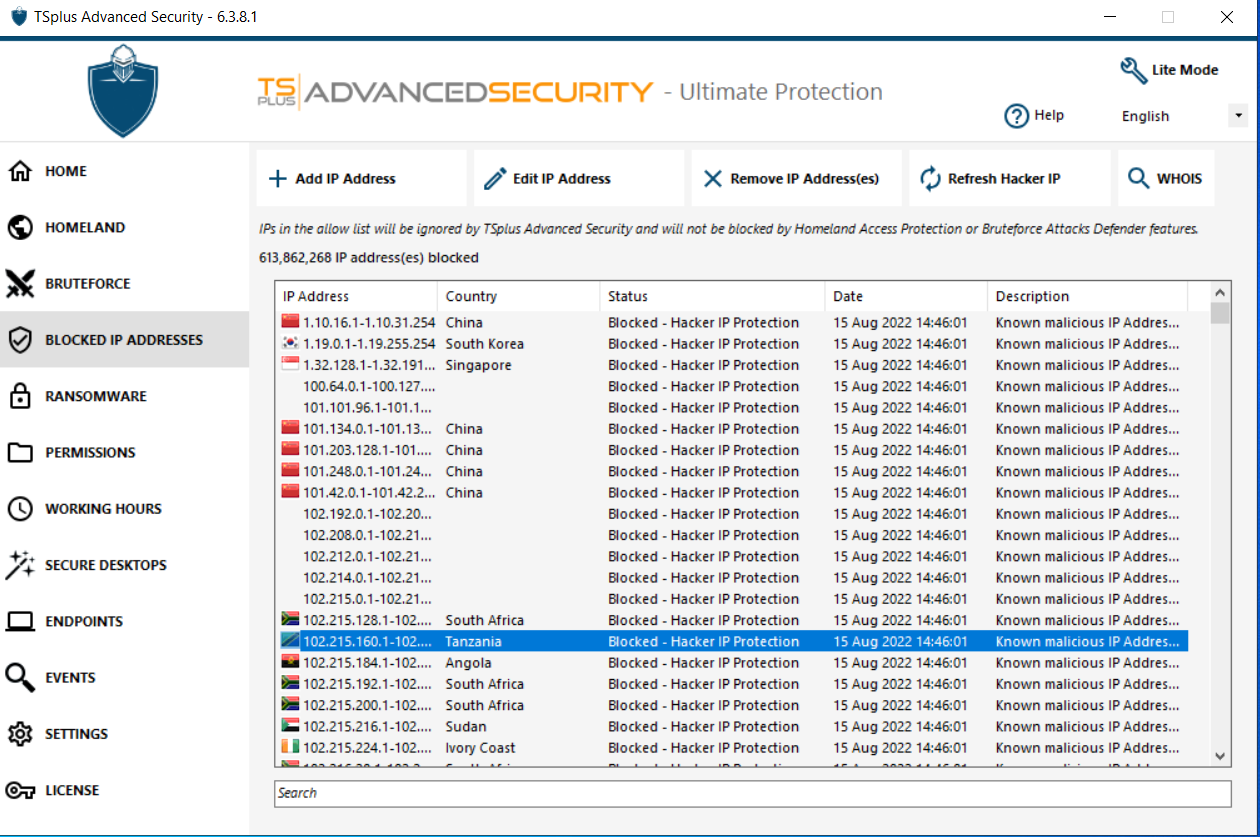
Task: Go to the BRUTEFORCE menu item
Action: (88, 284)
